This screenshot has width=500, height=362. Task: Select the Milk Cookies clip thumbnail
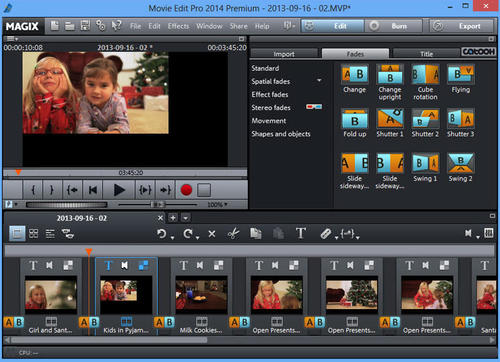click(201, 295)
